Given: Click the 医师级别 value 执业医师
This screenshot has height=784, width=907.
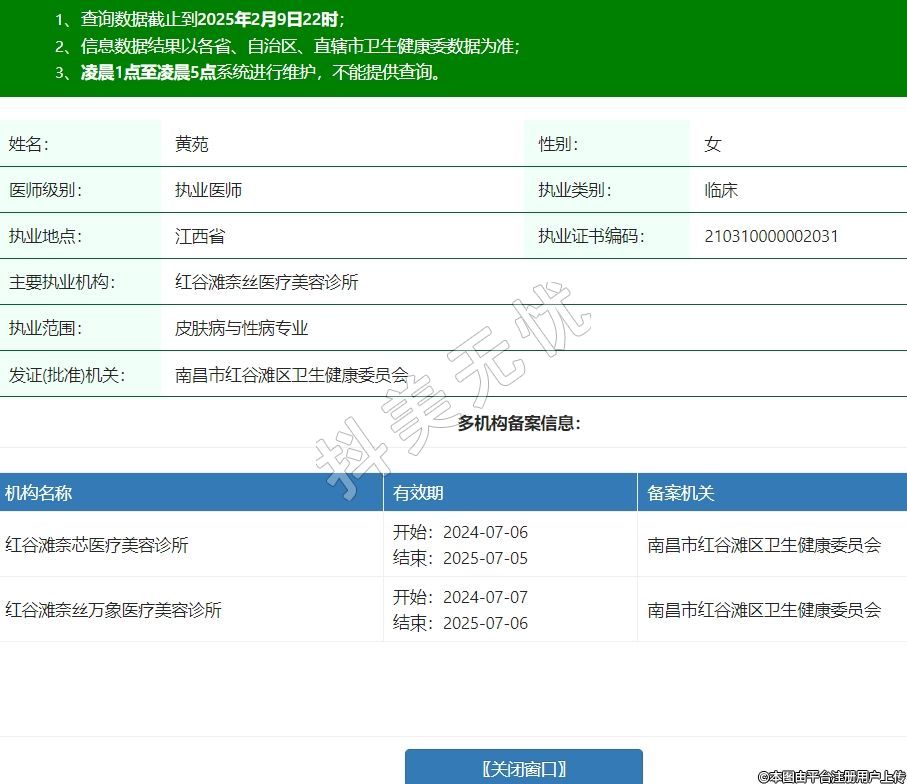Looking at the screenshot, I should click(x=208, y=190).
